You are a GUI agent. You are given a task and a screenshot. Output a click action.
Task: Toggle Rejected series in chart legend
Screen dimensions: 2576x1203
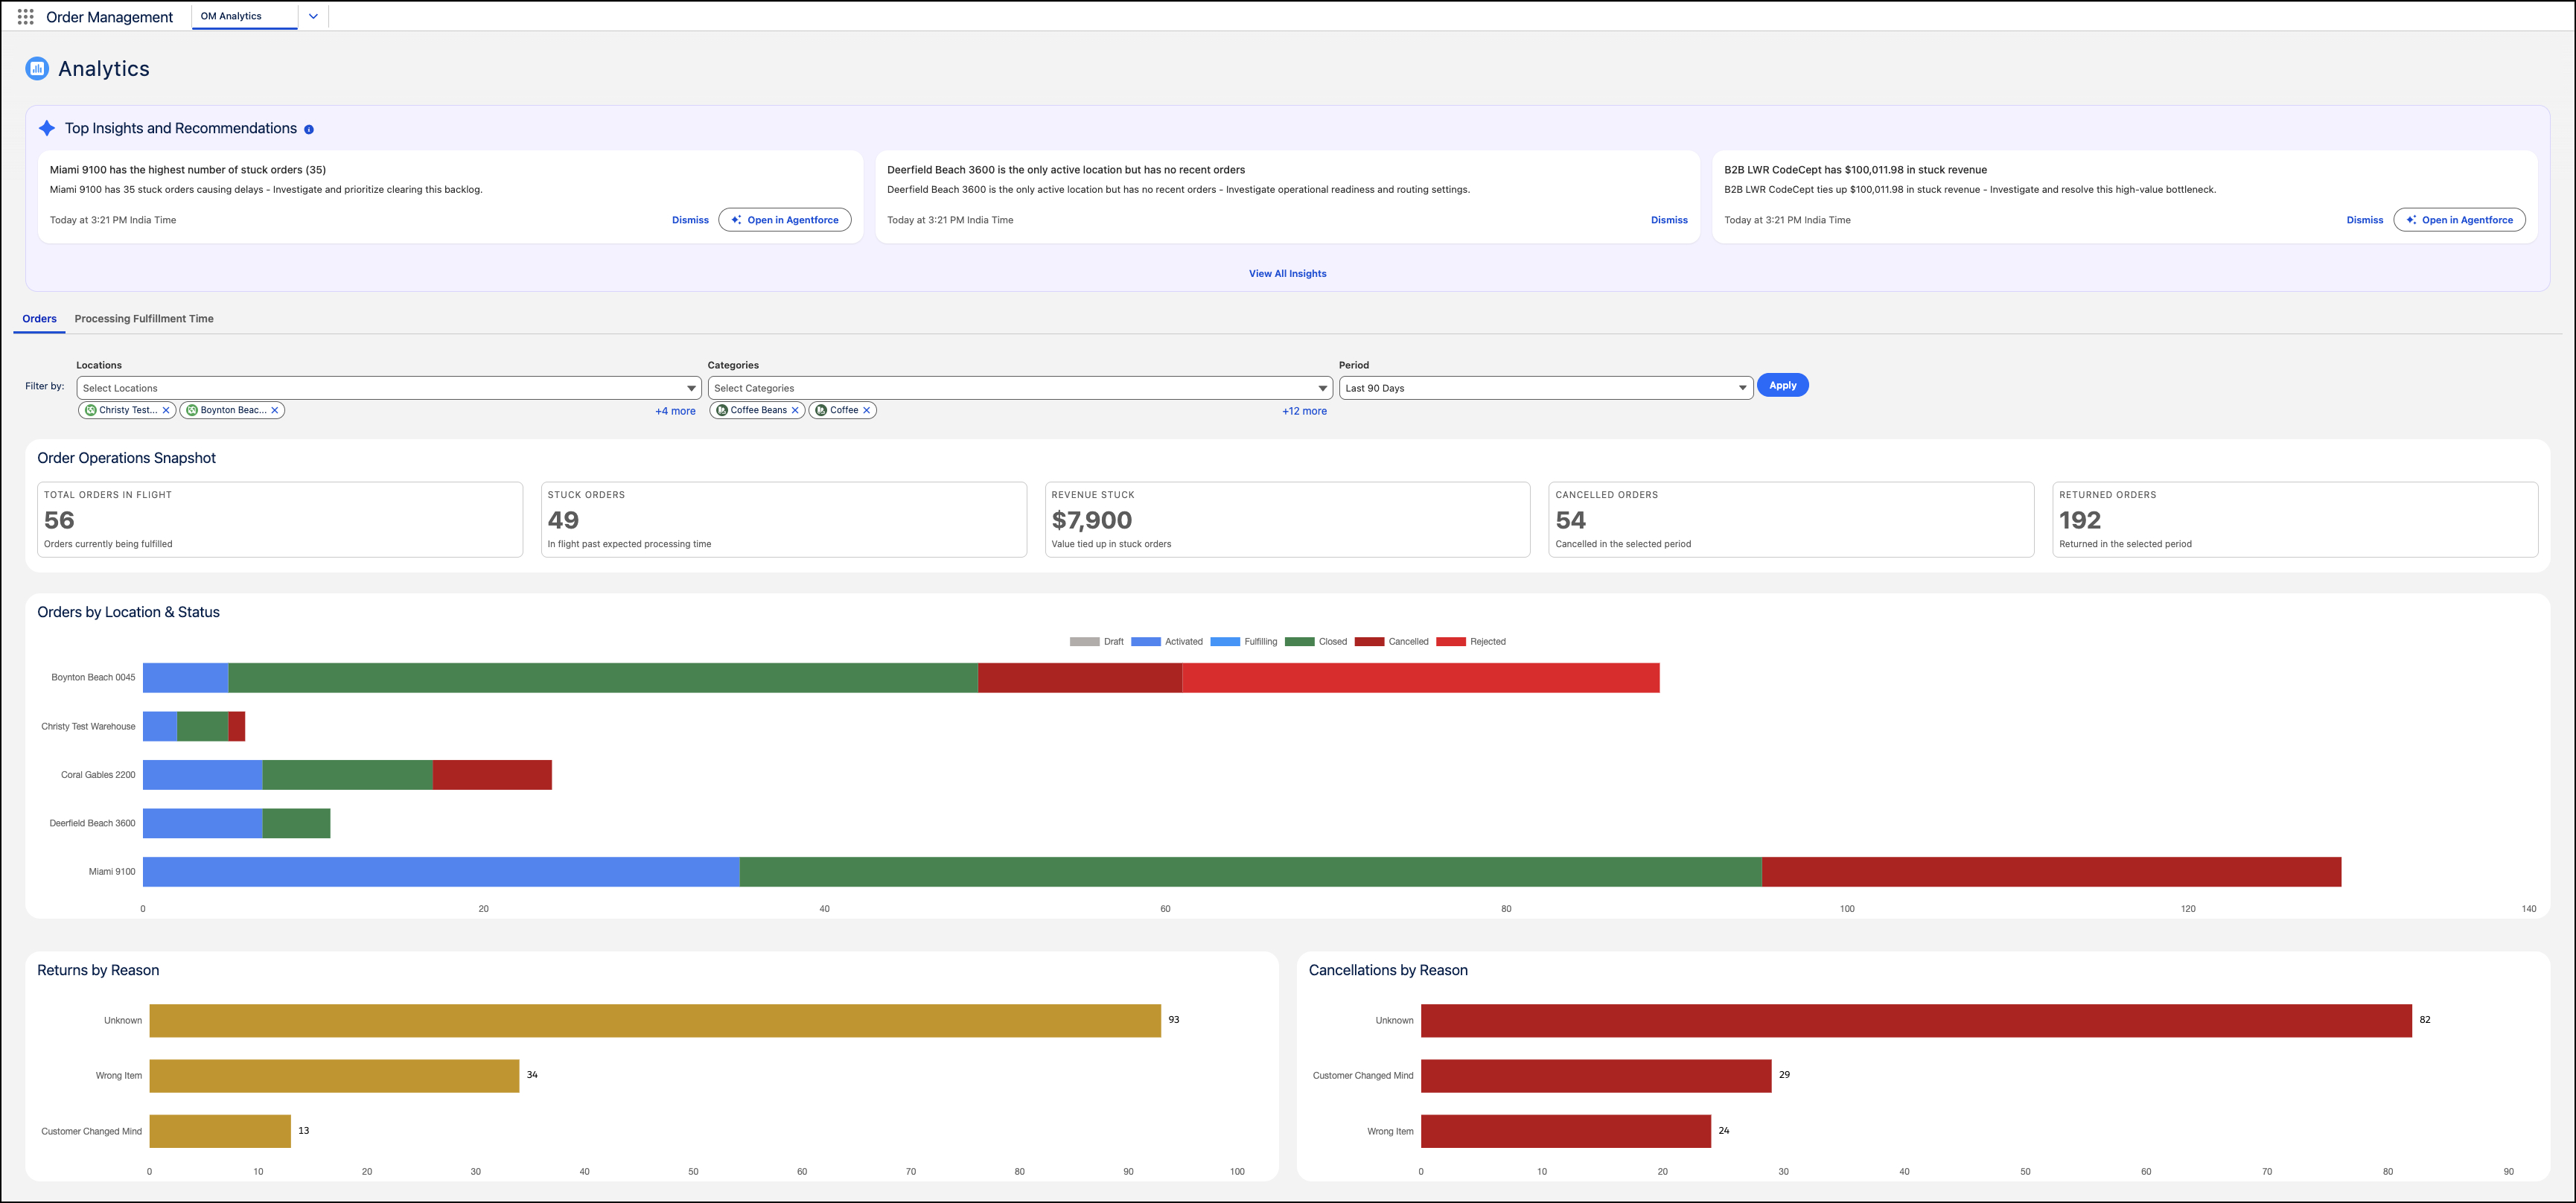(x=1470, y=642)
